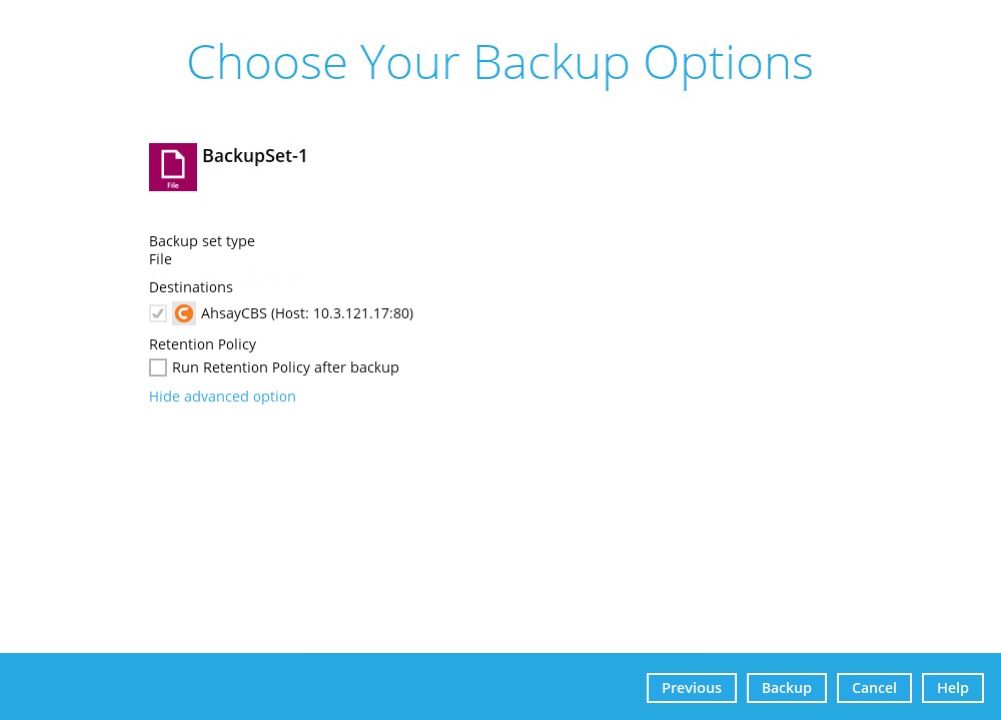
Task: Toggle the AhsayCBS destination checkbox
Action: (157, 313)
